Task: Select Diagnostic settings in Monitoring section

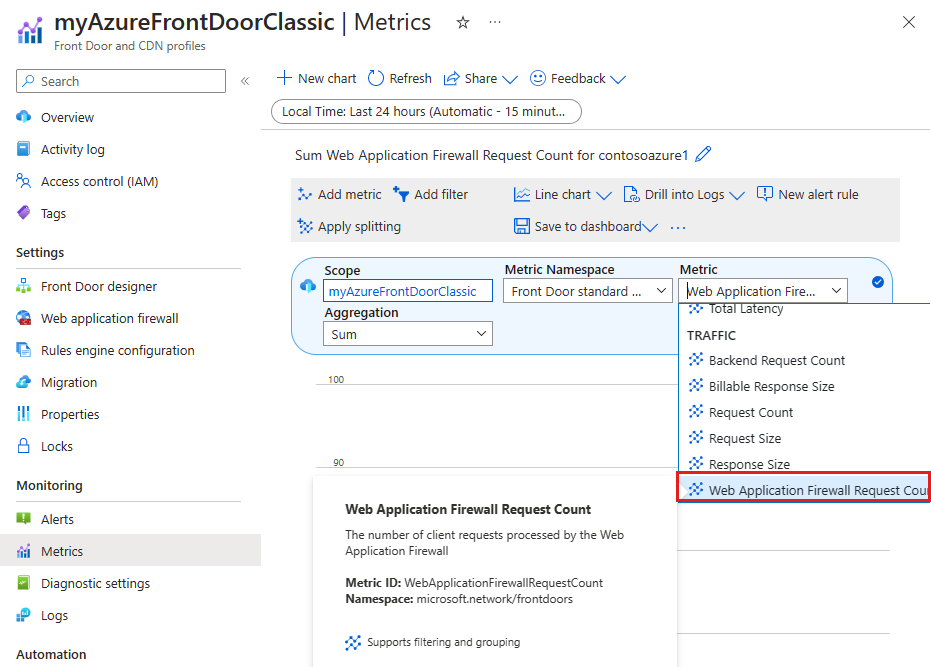Action: 95,583
